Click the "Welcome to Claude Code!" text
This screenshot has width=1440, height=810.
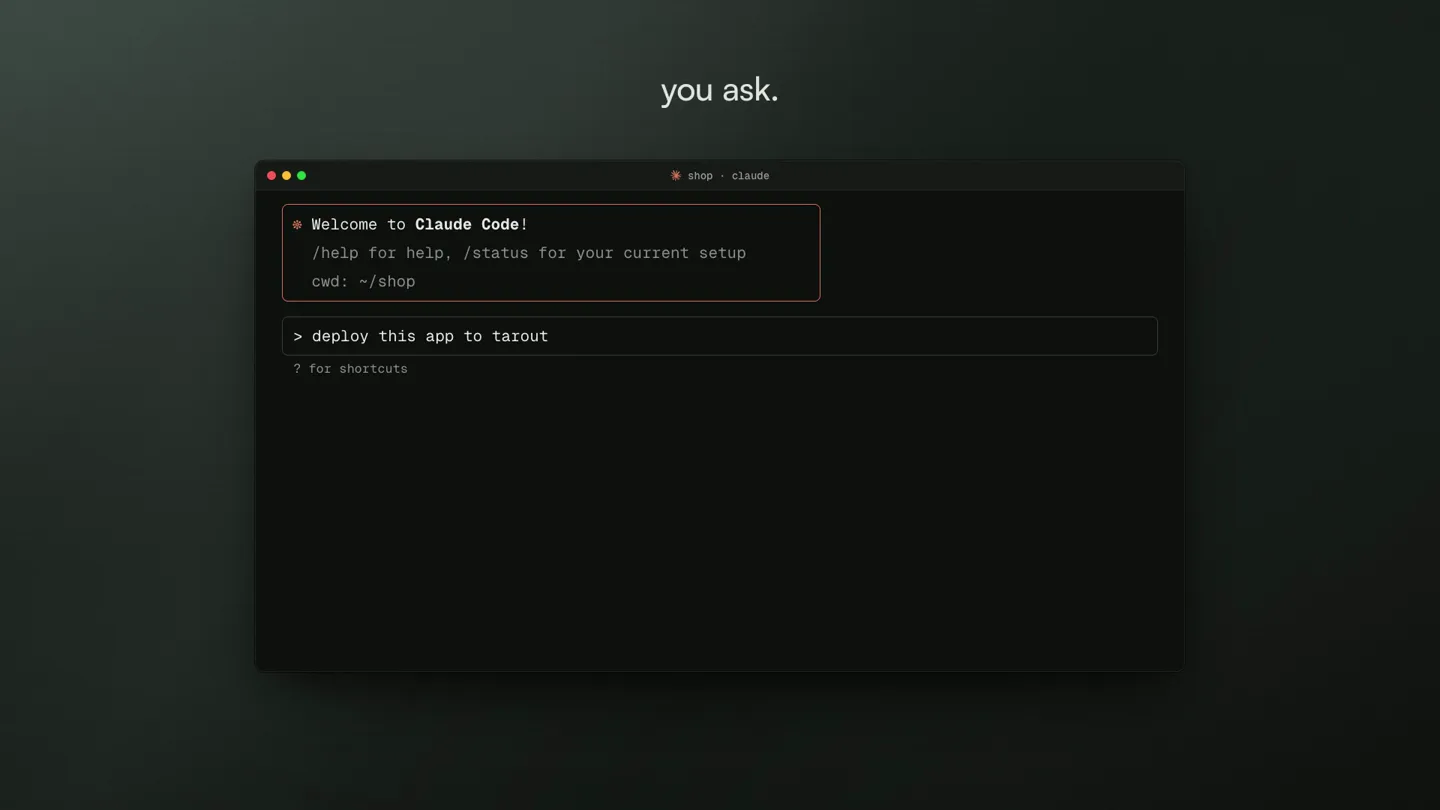tap(420, 225)
